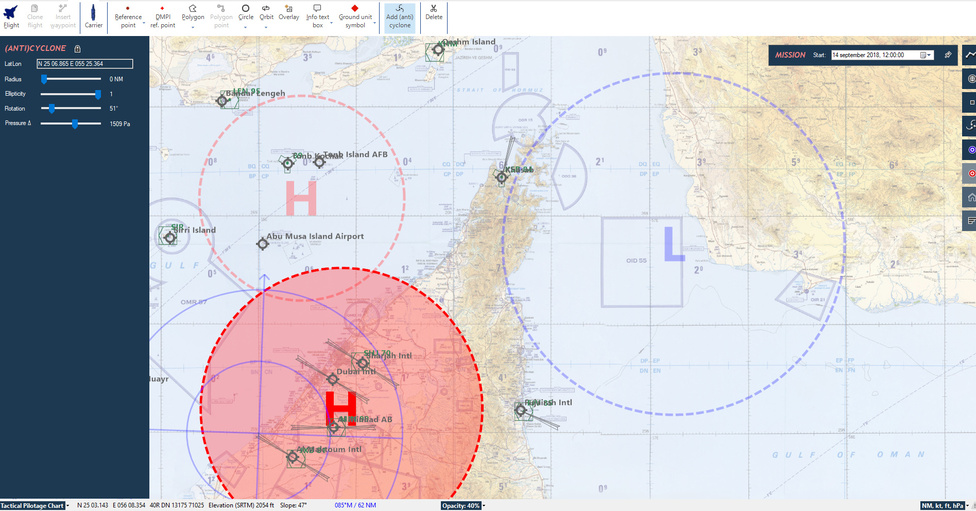The image size is (976, 511).
Task: Select the DMPI ref. point tool
Action: pos(162,16)
